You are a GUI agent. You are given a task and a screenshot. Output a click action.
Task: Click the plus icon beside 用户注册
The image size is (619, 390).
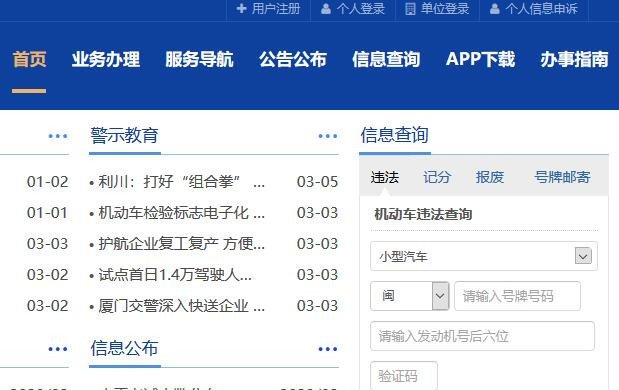coord(241,8)
